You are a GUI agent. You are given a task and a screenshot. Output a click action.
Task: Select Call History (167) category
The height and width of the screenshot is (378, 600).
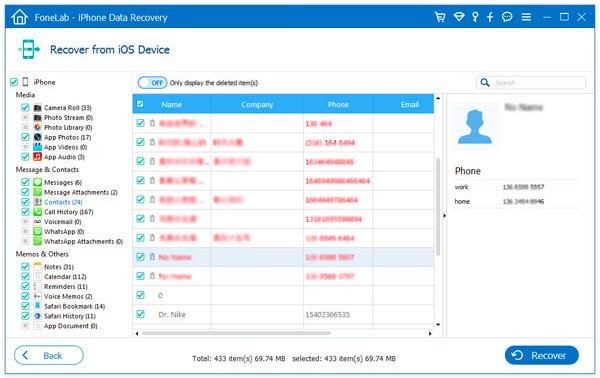68,212
